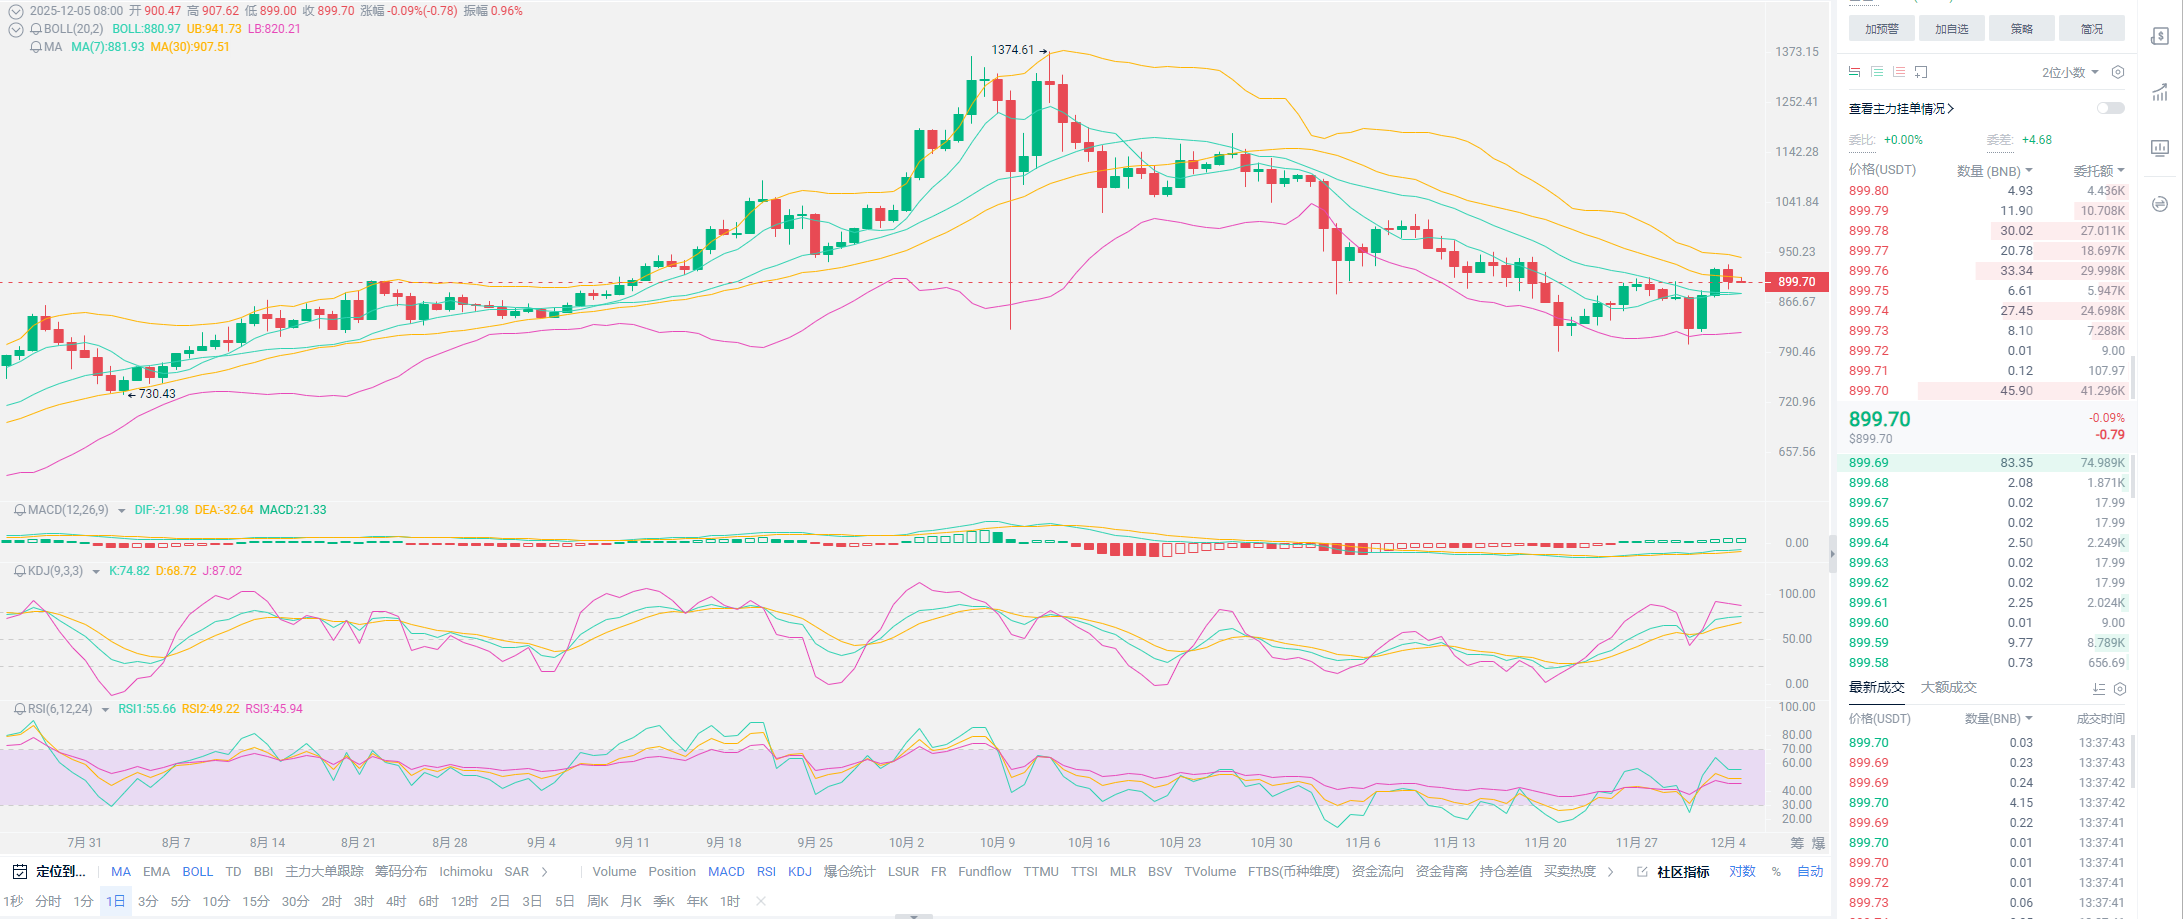Switch to the 大额成交 tab

[x=1948, y=688]
